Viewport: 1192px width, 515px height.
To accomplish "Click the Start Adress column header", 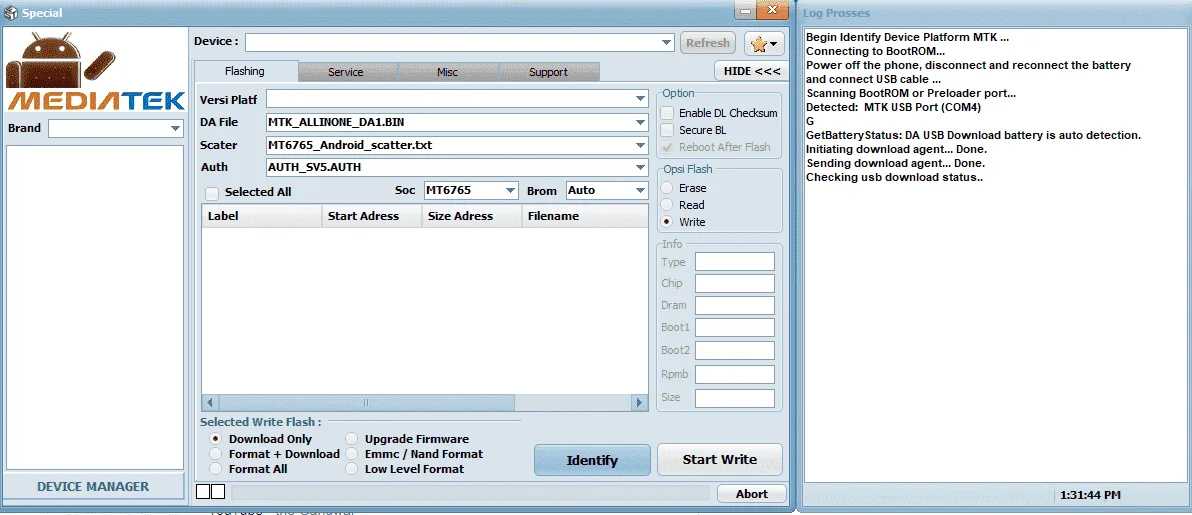I will point(372,216).
